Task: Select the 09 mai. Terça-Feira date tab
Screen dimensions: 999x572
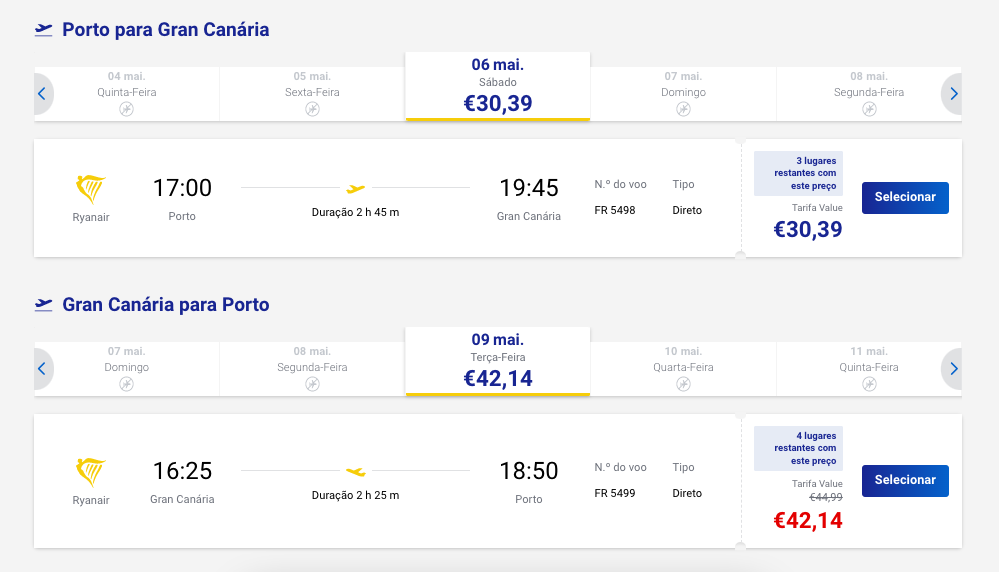Action: [x=498, y=362]
